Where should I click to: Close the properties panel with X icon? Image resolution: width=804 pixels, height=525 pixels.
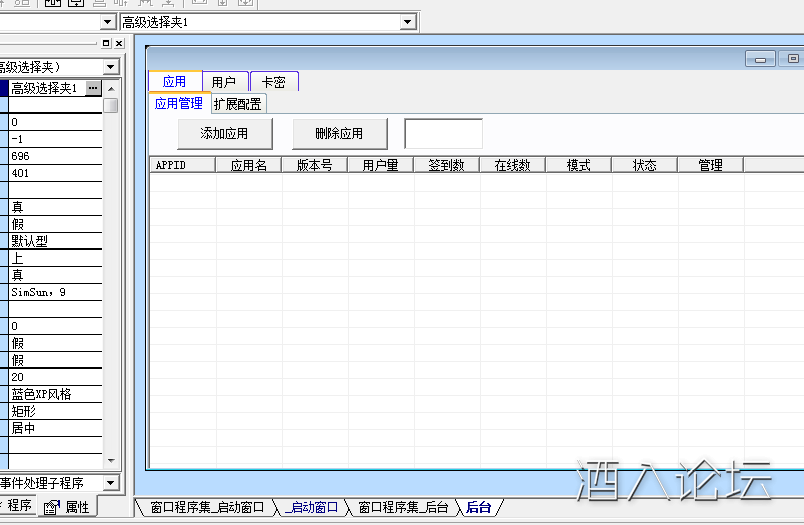click(119, 44)
